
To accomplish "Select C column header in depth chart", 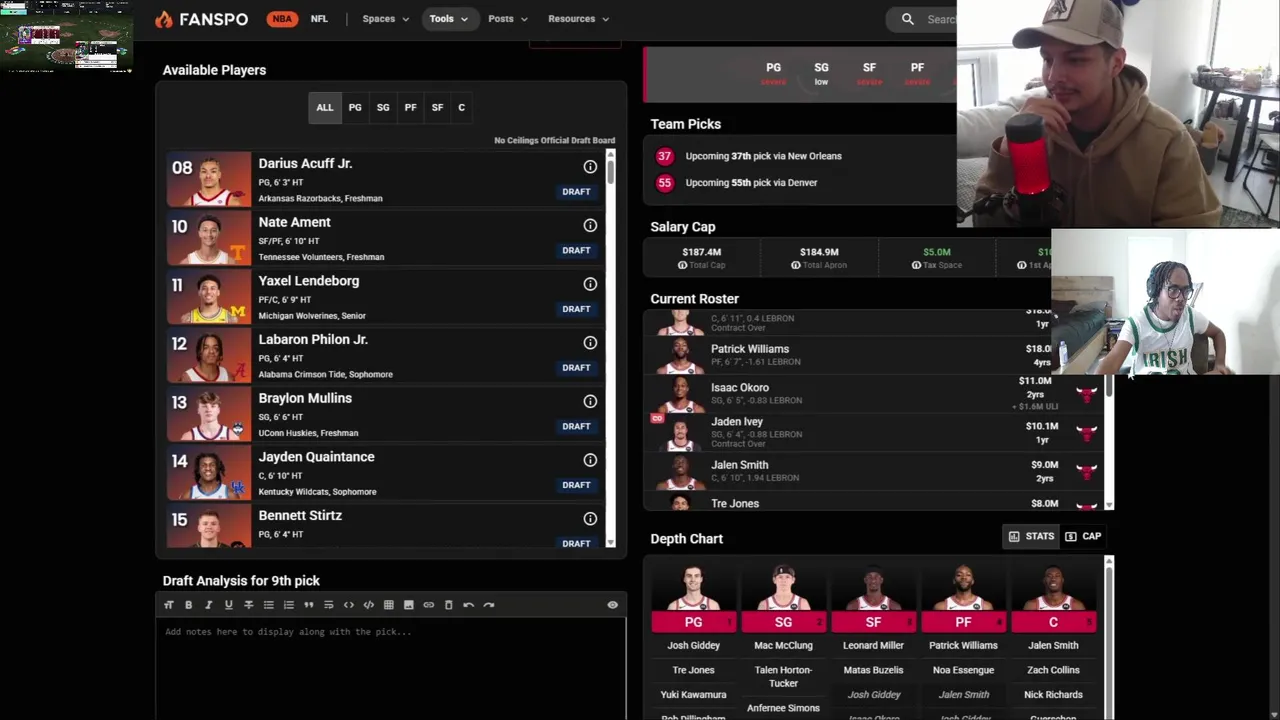I will coord(1053,622).
